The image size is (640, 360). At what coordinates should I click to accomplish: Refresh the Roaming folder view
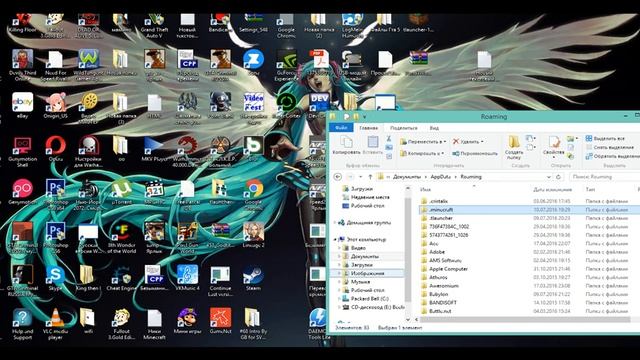pyautogui.click(x=558, y=177)
